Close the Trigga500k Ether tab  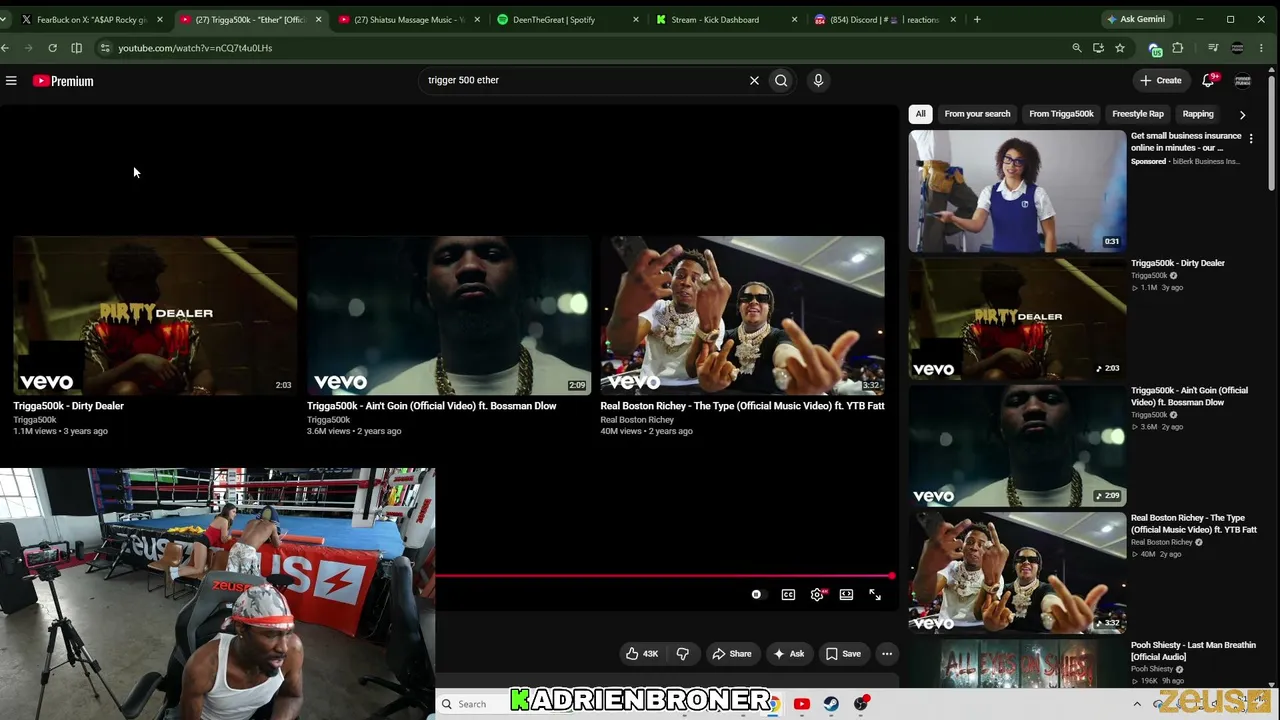(x=318, y=19)
